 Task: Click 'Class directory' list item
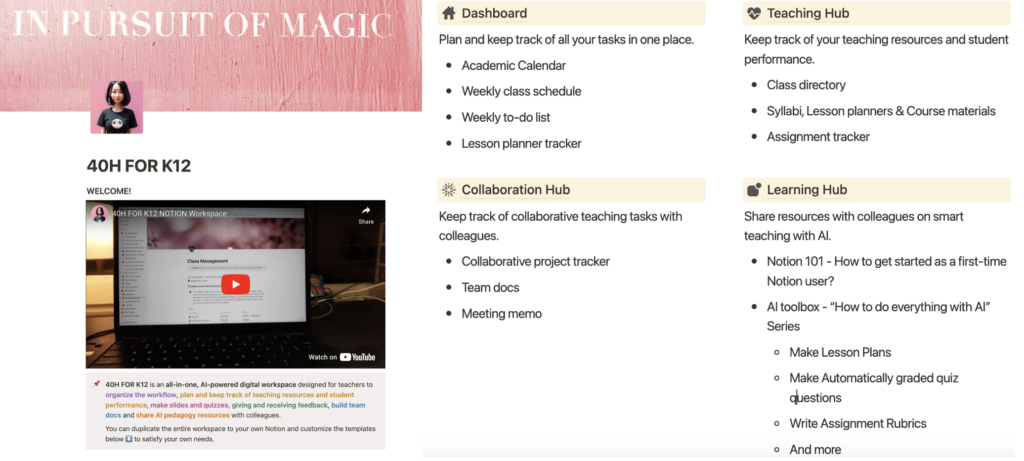tap(806, 85)
